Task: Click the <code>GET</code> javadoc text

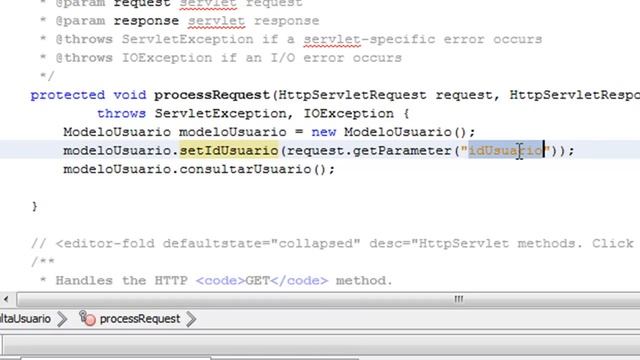Action: pyautogui.click(x=262, y=281)
